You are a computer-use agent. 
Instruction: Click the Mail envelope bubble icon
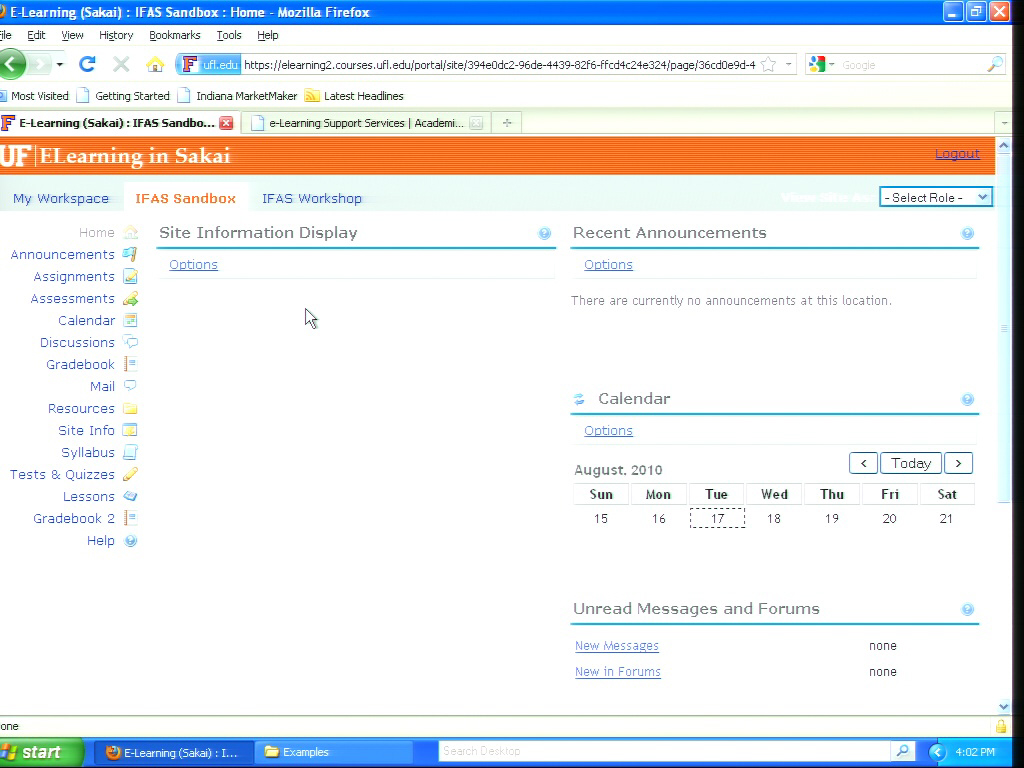coord(130,386)
